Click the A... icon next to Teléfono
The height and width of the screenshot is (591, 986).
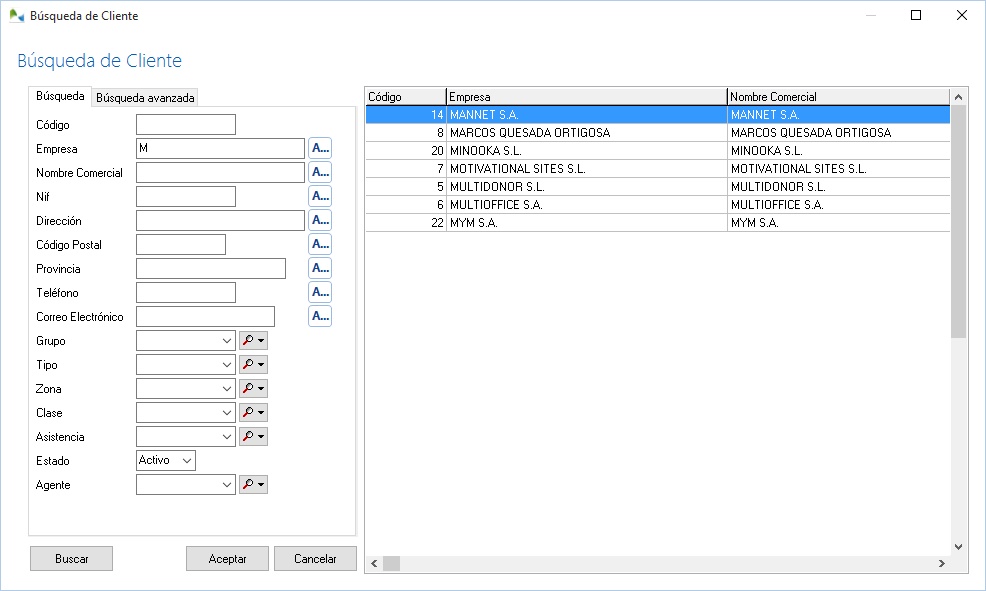pyautogui.click(x=319, y=291)
